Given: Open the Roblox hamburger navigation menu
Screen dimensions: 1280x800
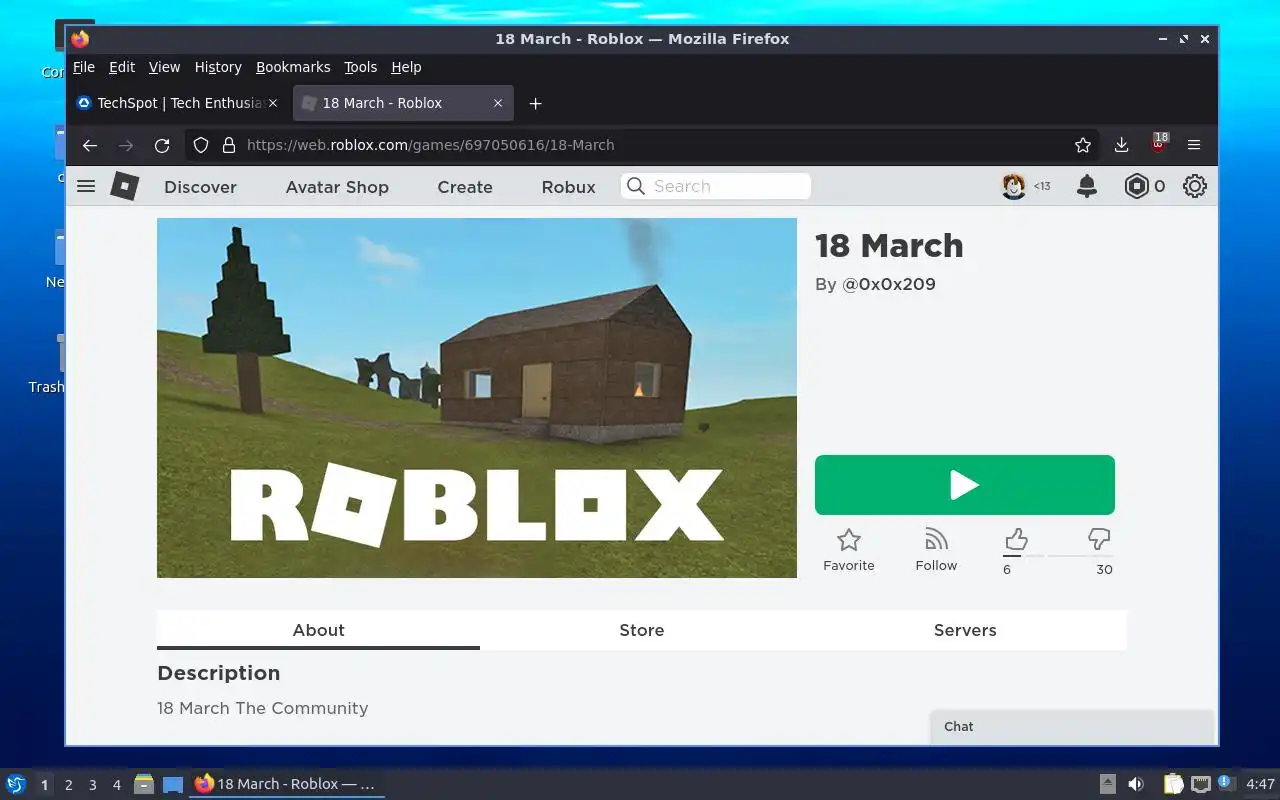Looking at the screenshot, I should pos(86,186).
